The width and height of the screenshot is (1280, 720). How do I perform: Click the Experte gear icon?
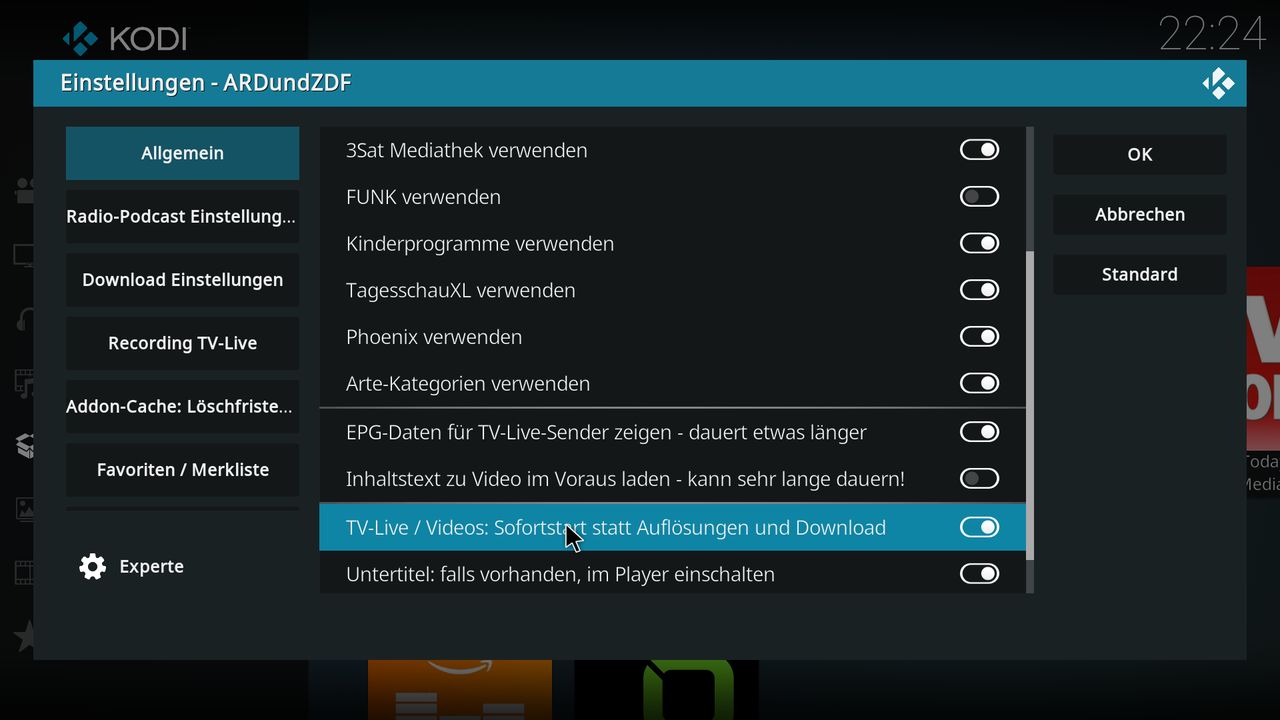click(x=93, y=567)
